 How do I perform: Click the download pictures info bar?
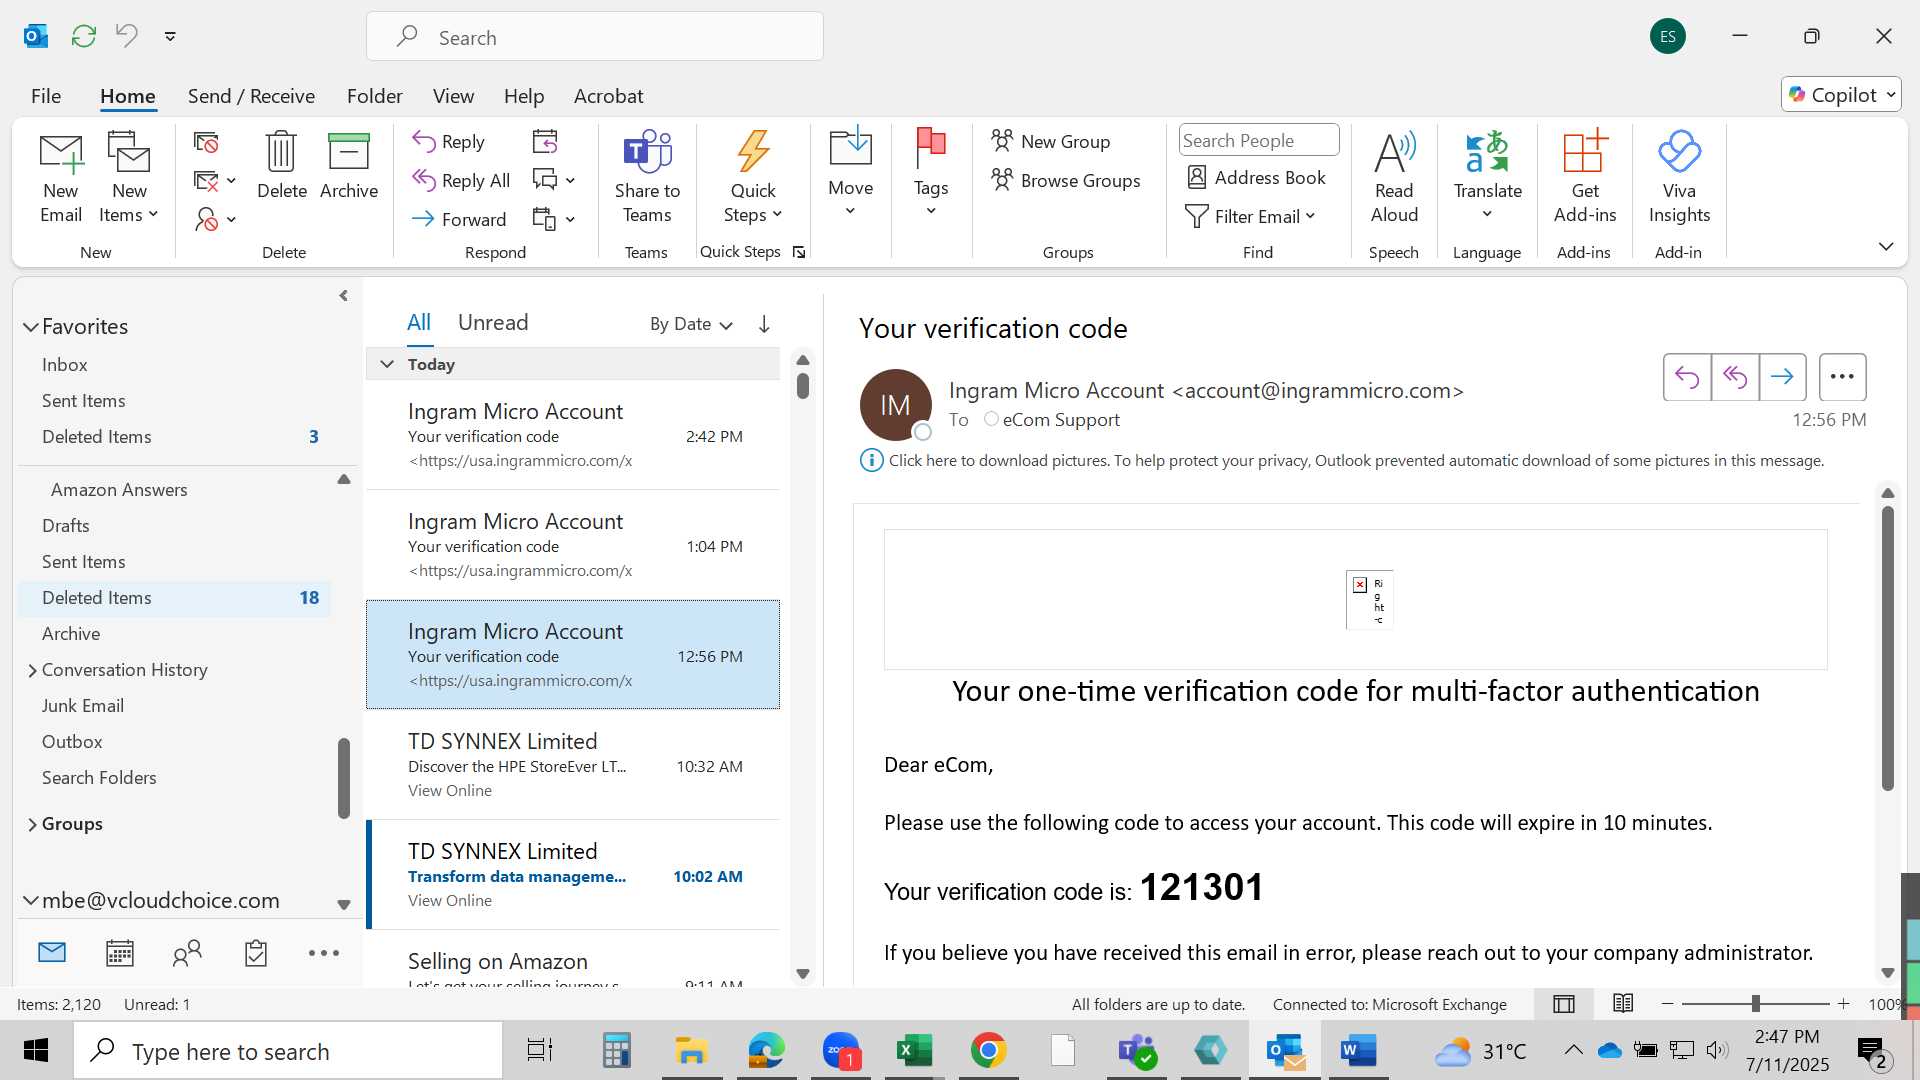(1342, 461)
